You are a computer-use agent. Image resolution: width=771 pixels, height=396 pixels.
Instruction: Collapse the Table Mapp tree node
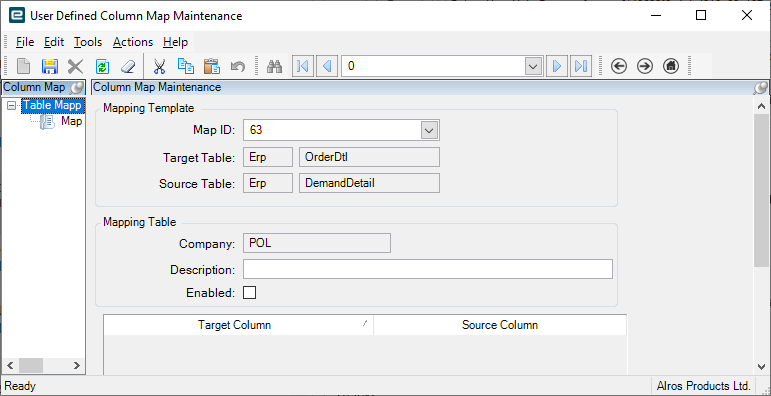click(x=11, y=105)
